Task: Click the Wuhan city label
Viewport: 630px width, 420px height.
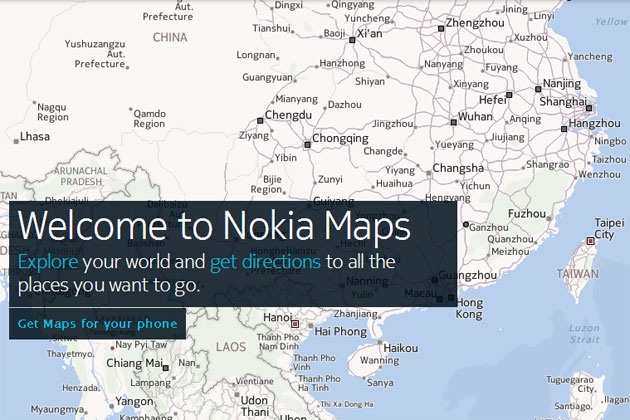Action: [x=475, y=117]
